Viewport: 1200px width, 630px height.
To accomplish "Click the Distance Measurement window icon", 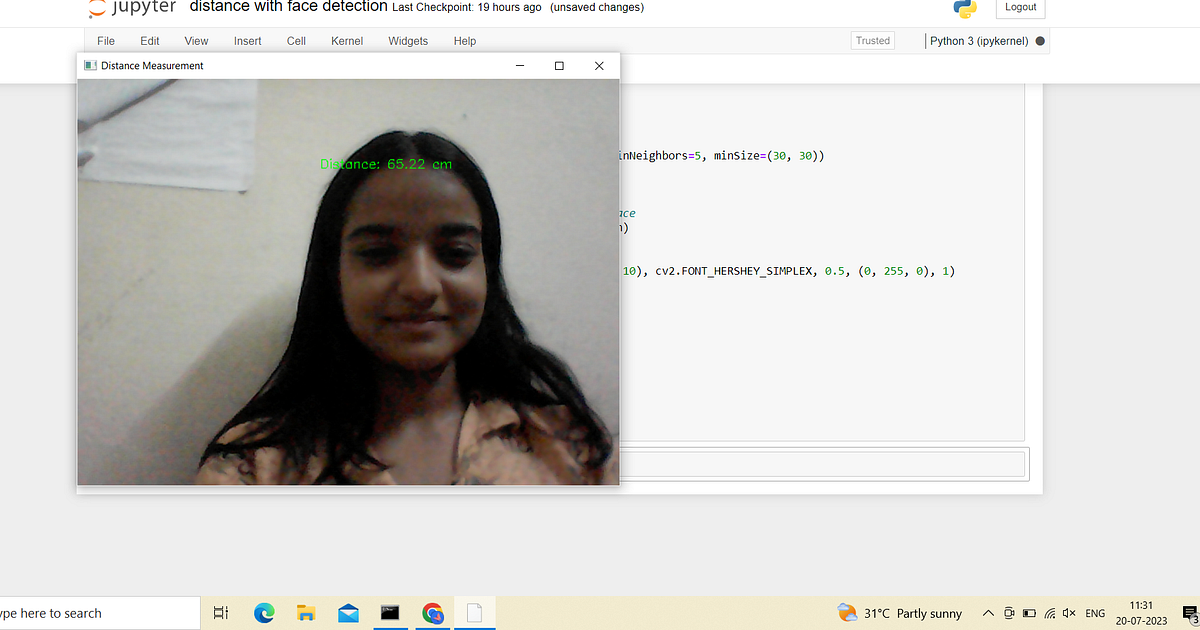I will (x=89, y=65).
